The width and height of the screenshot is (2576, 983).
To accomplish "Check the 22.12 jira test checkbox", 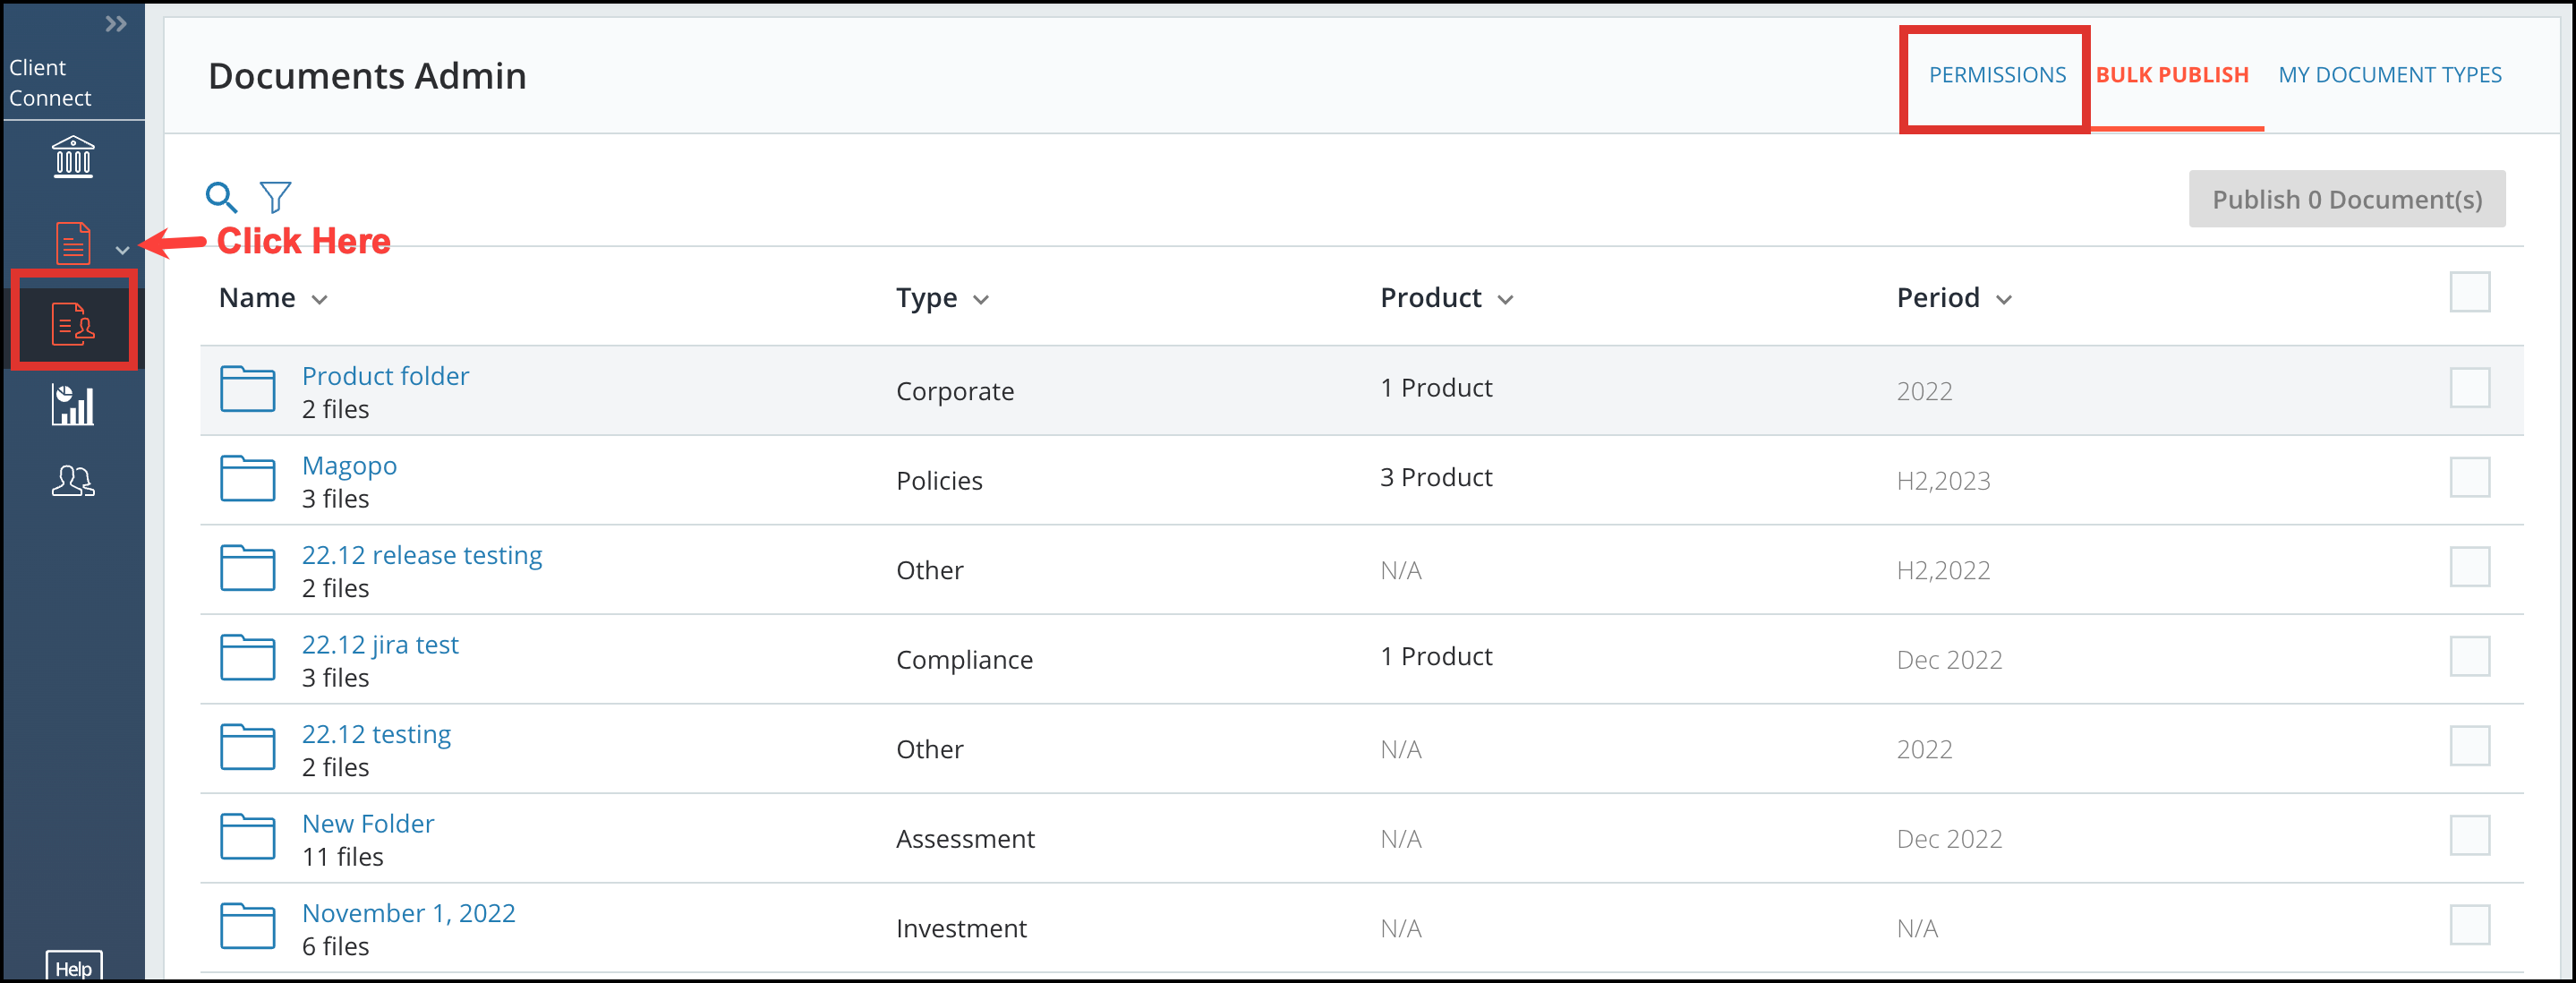I will coord(2469,656).
